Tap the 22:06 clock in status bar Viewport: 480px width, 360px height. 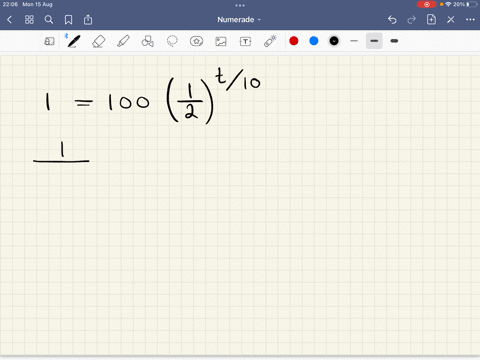(x=10, y=4)
